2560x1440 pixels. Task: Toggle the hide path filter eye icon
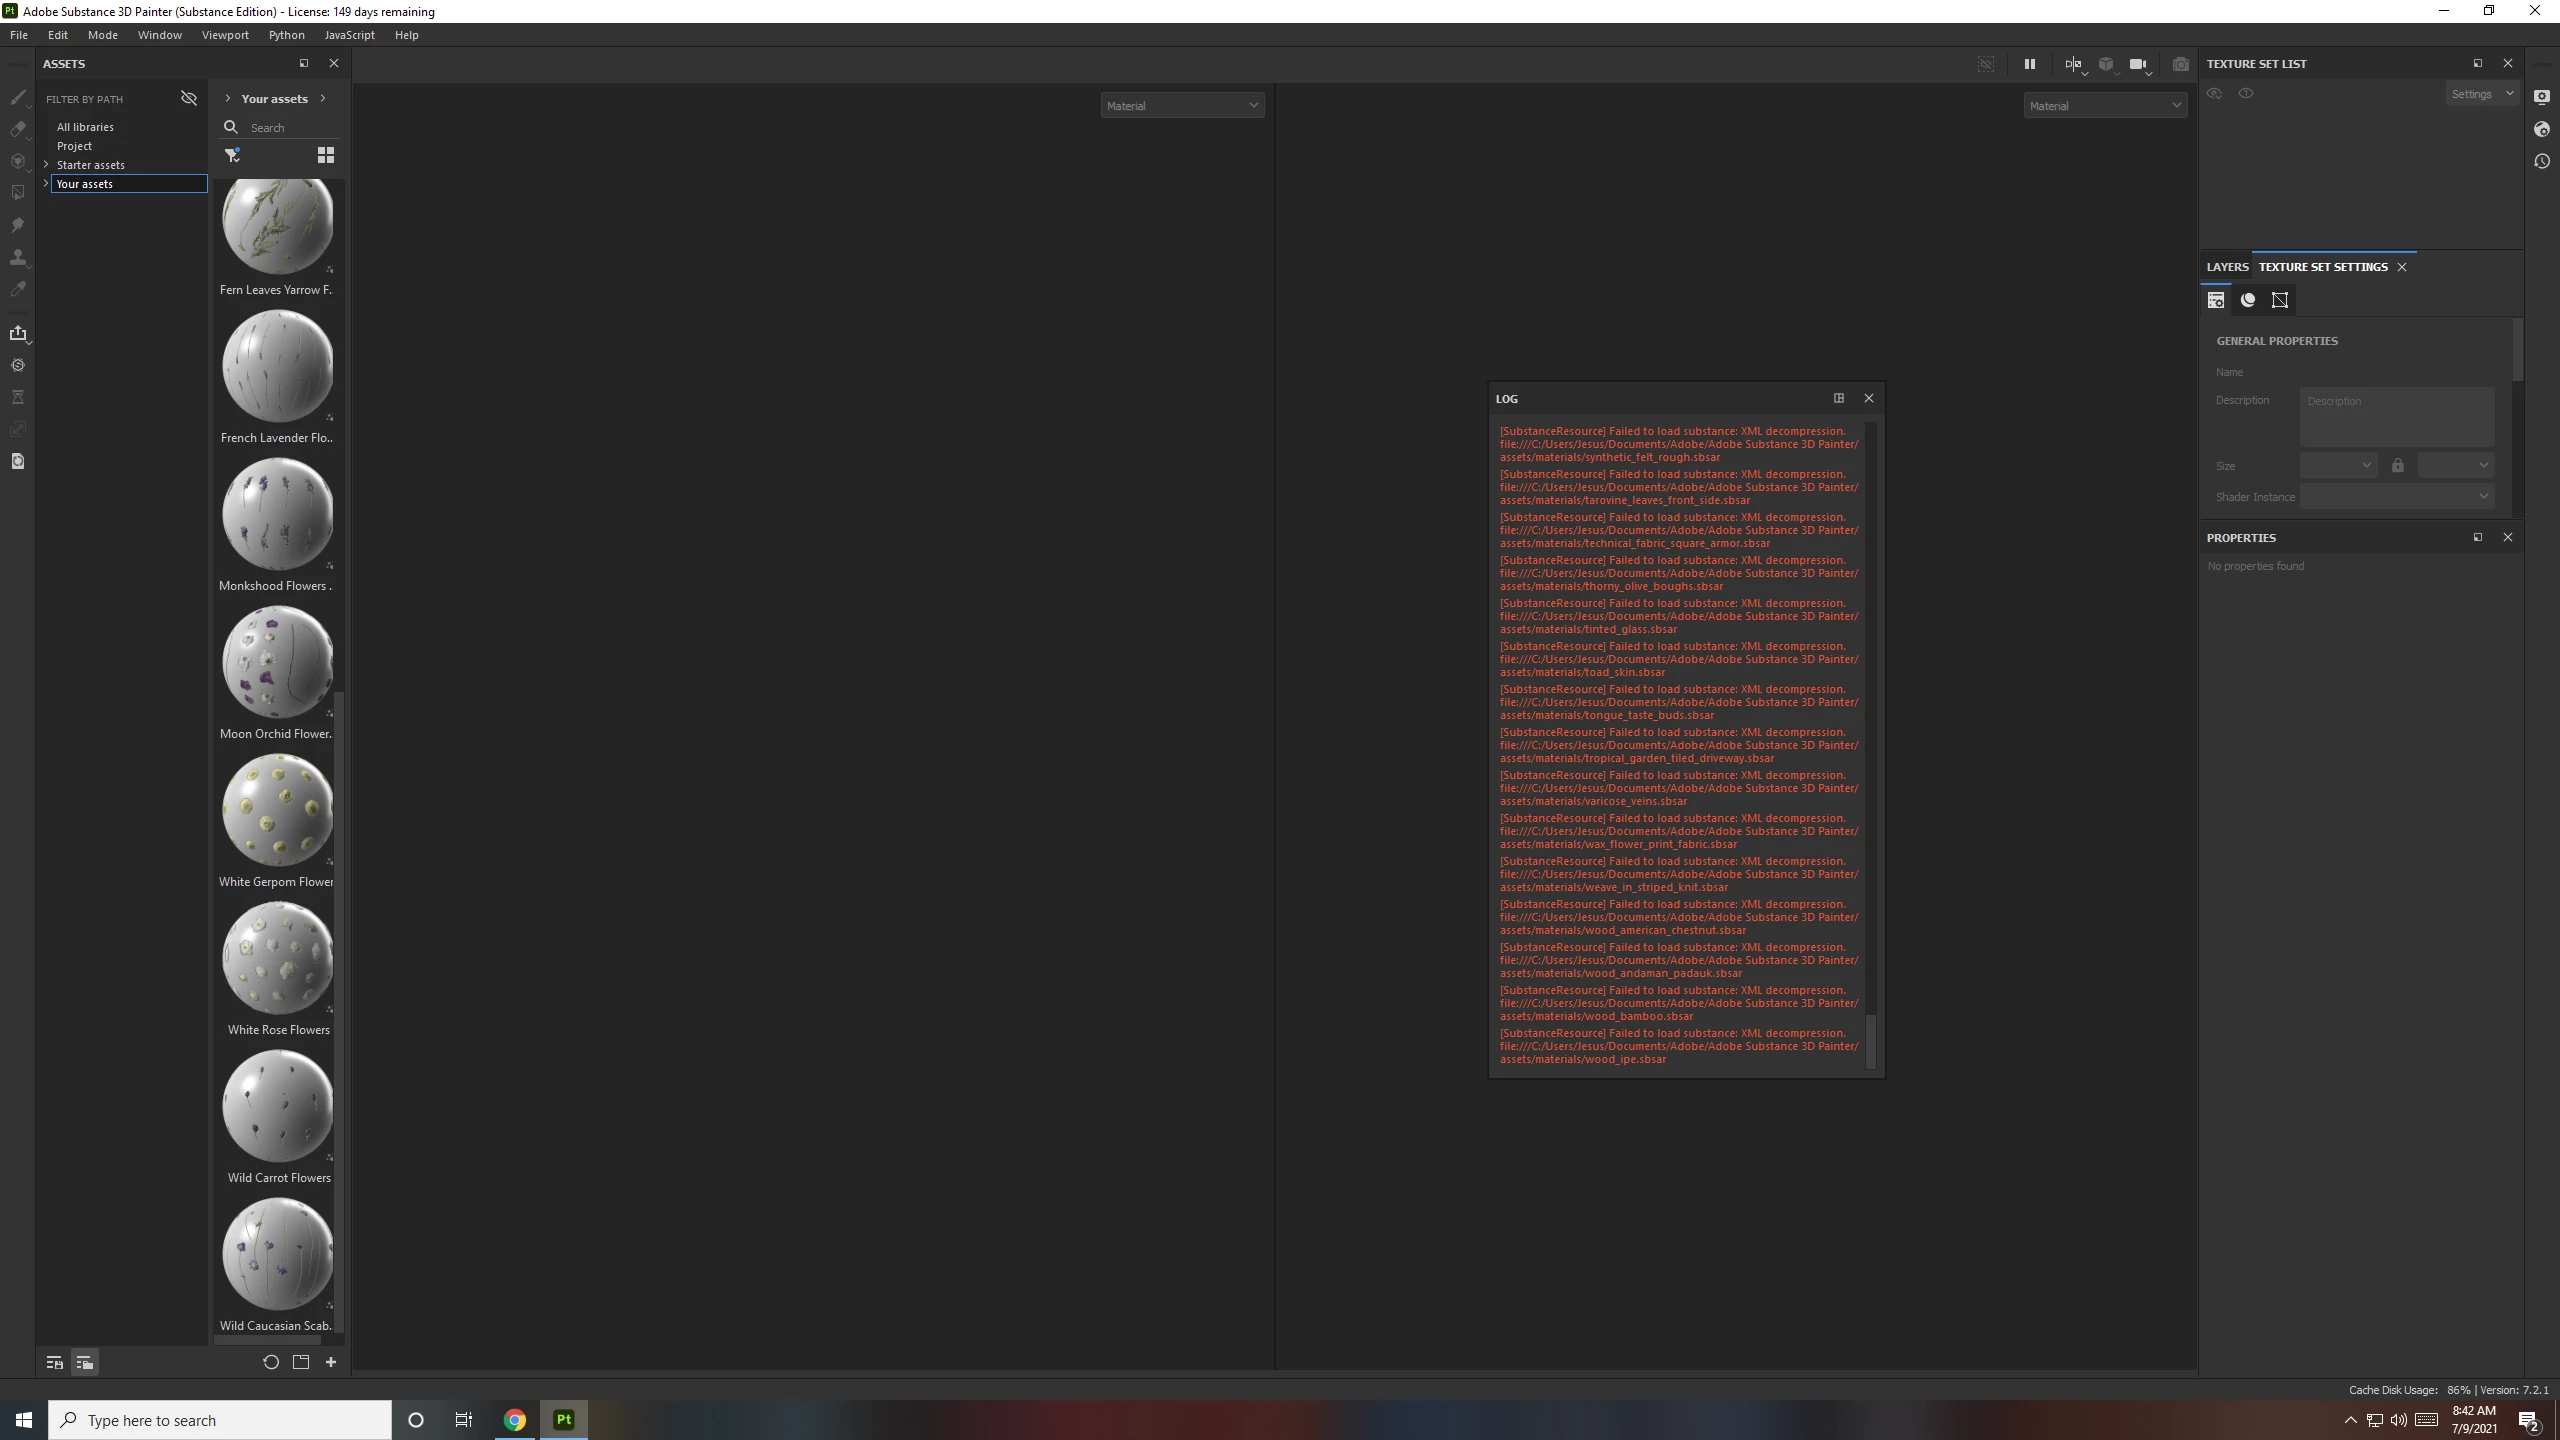(x=188, y=98)
